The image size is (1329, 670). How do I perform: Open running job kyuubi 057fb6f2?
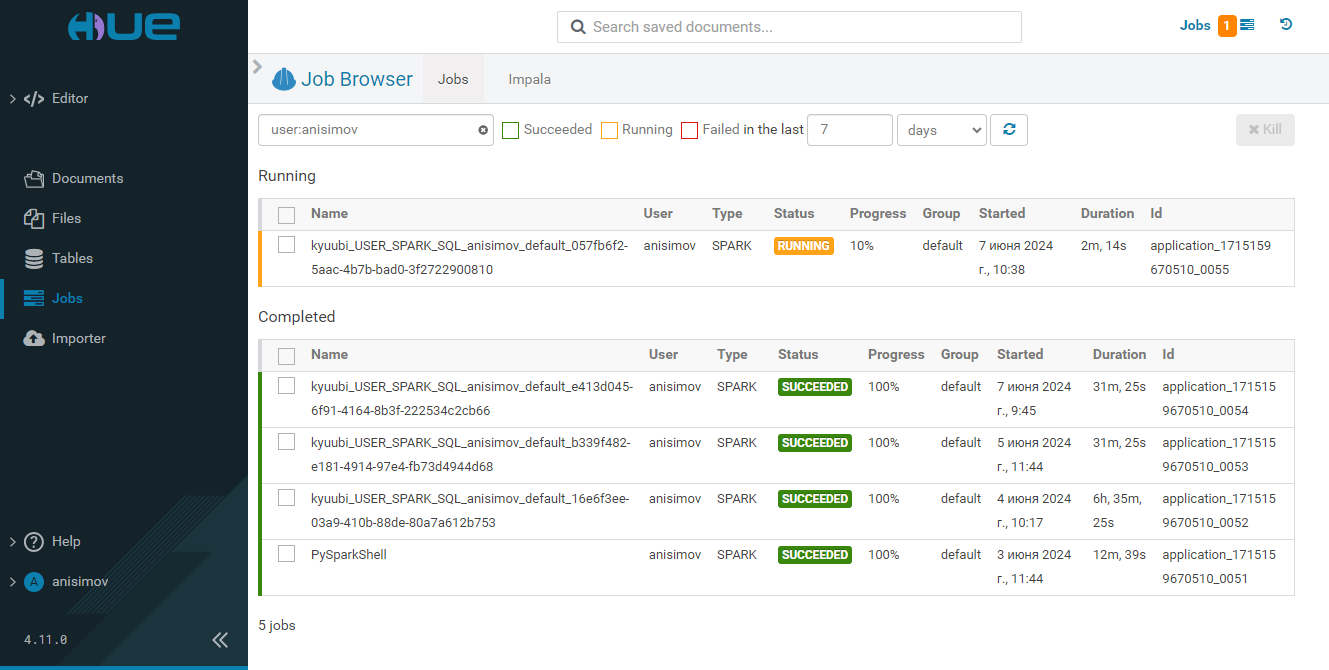coord(469,258)
